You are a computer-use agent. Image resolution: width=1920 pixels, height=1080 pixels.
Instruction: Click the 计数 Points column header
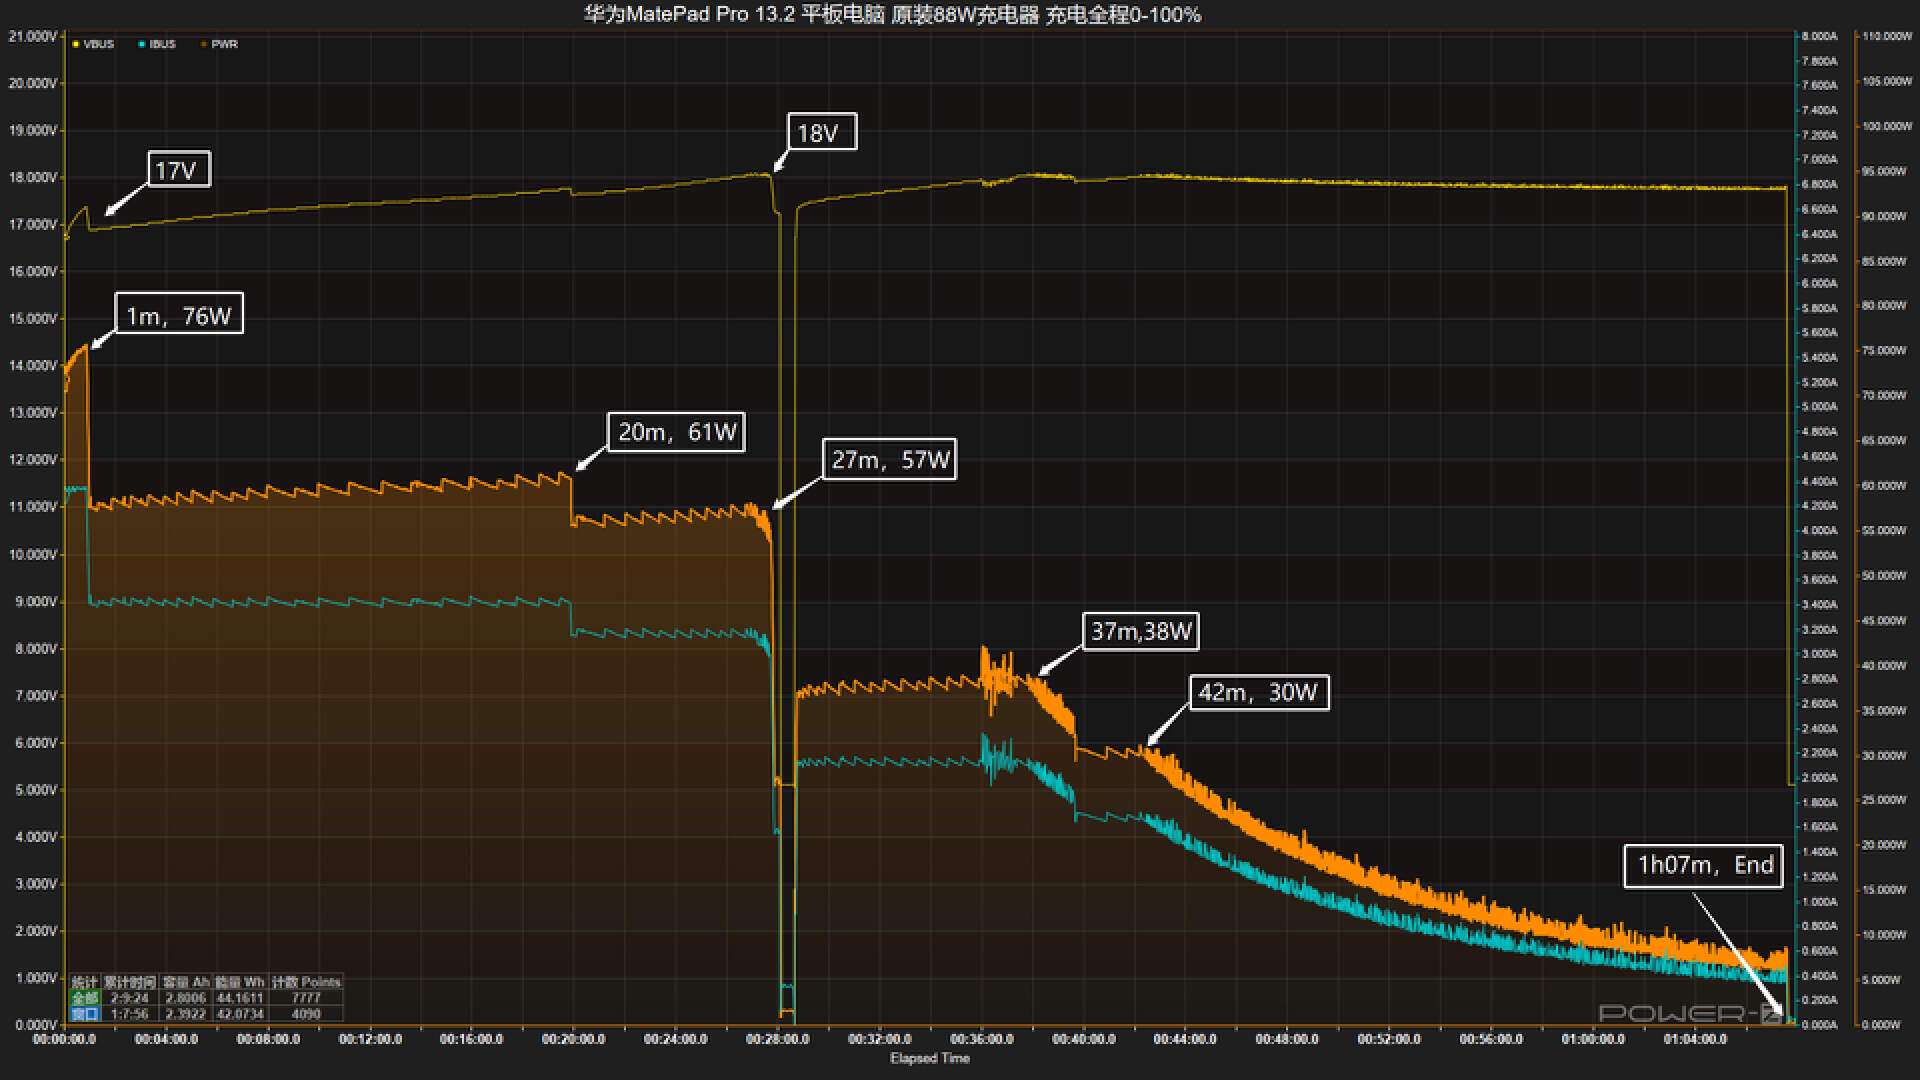[306, 982]
